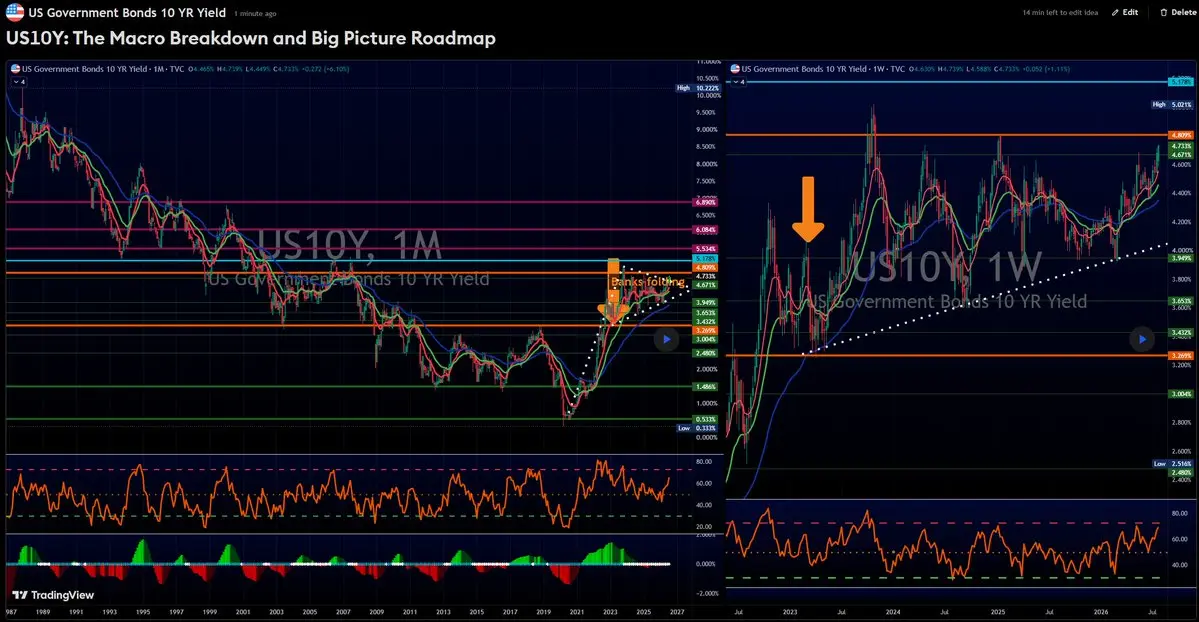Click the 'Banks folding' annotation text
The width and height of the screenshot is (1199, 622).
pyautogui.click(x=648, y=282)
